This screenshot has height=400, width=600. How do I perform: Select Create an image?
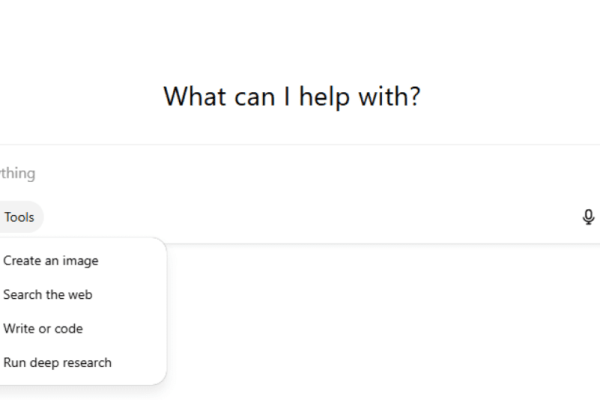coord(51,261)
